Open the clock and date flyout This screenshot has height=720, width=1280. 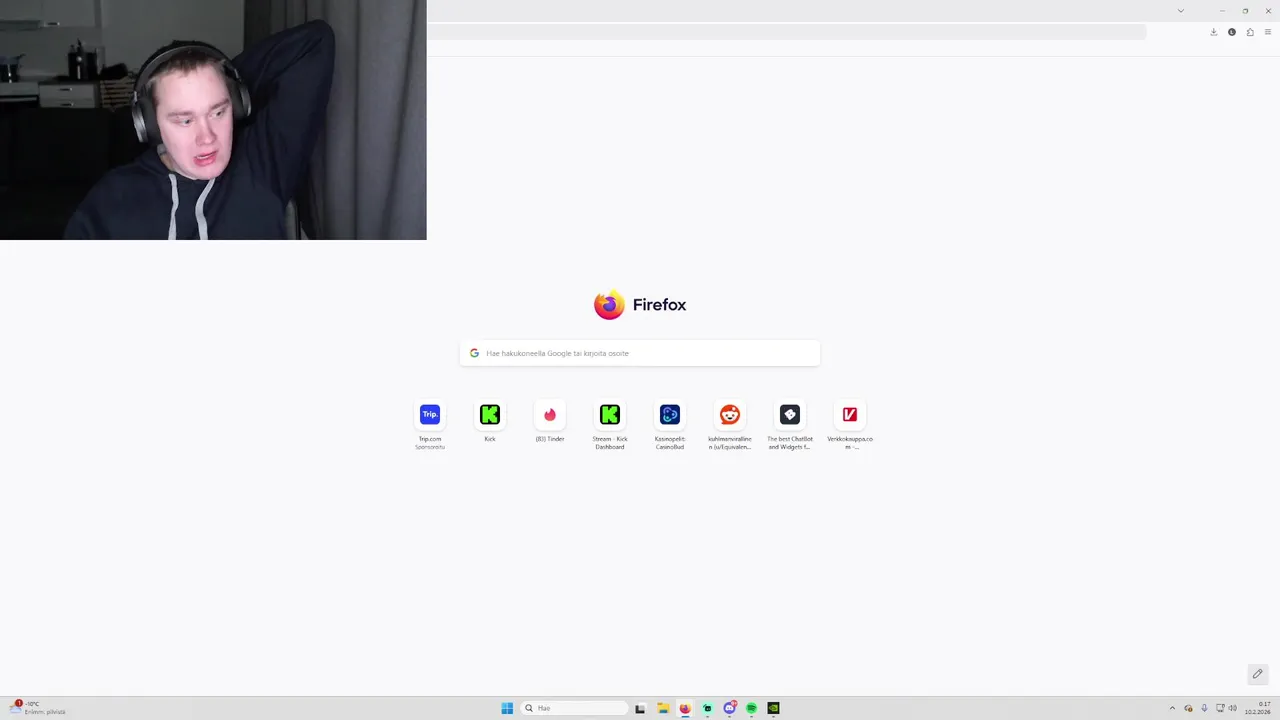1258,708
